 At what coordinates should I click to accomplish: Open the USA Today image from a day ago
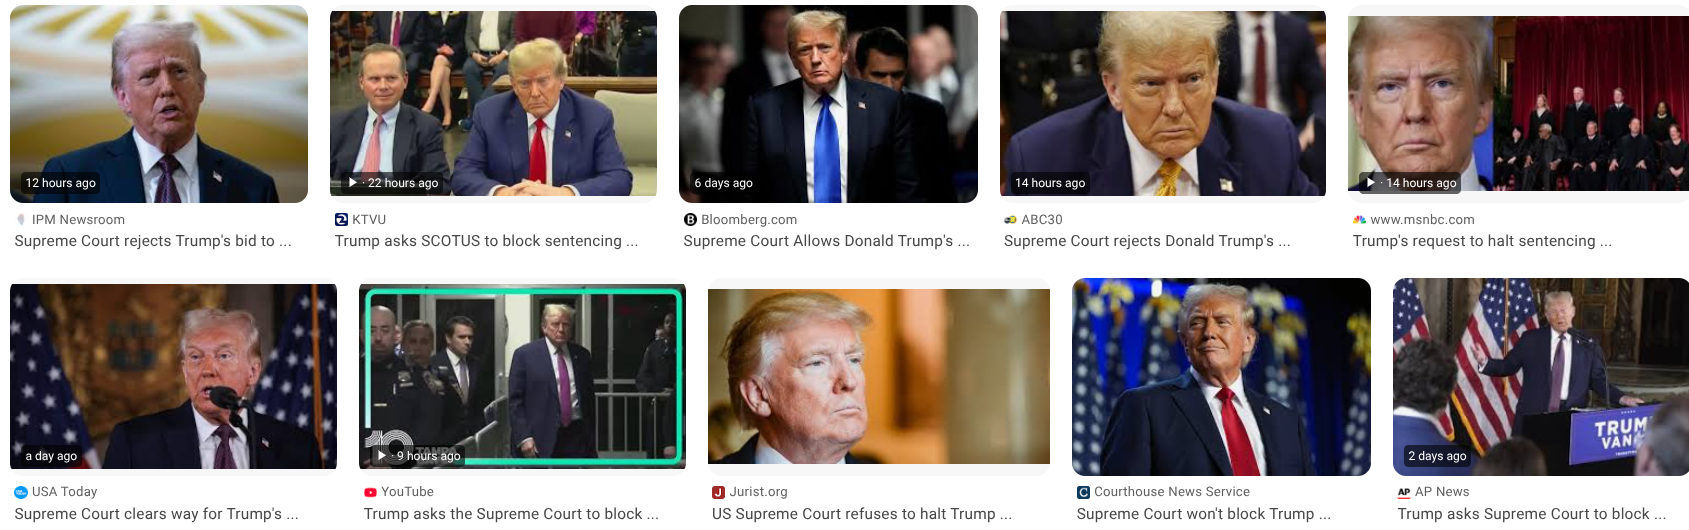[173, 376]
